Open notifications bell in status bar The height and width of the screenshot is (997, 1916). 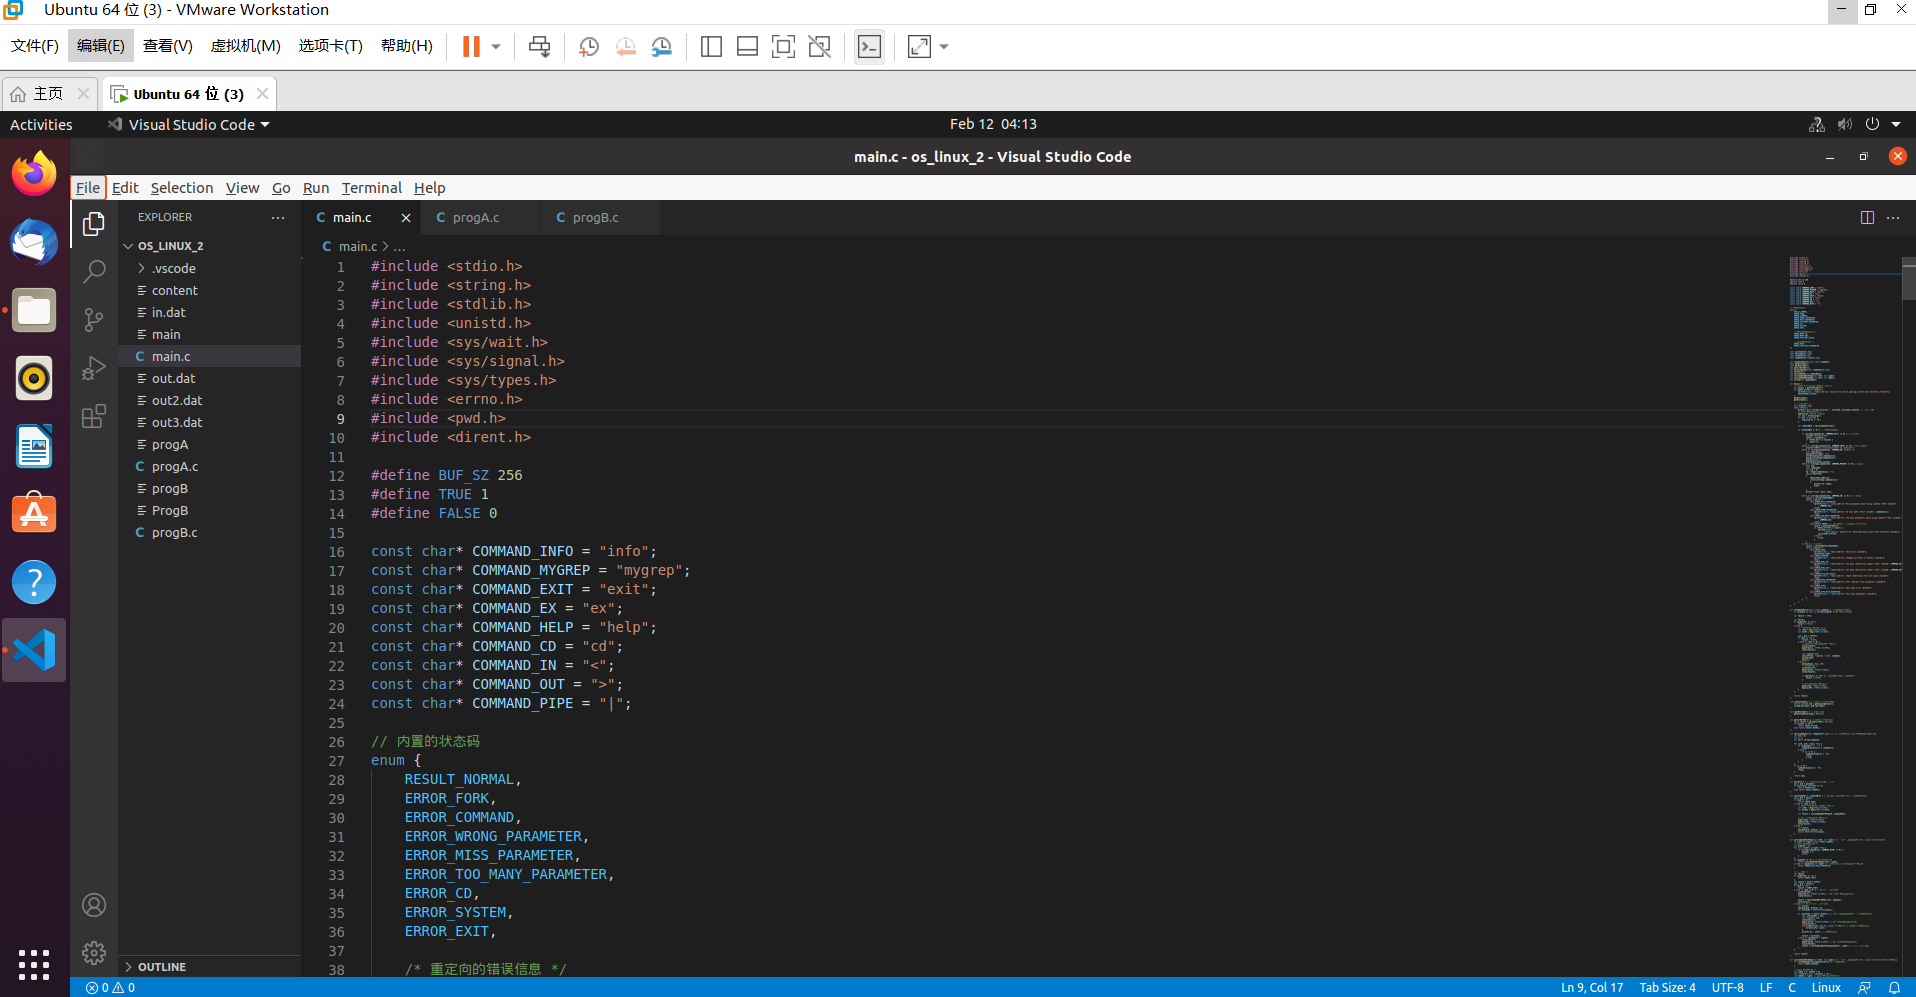click(1894, 987)
